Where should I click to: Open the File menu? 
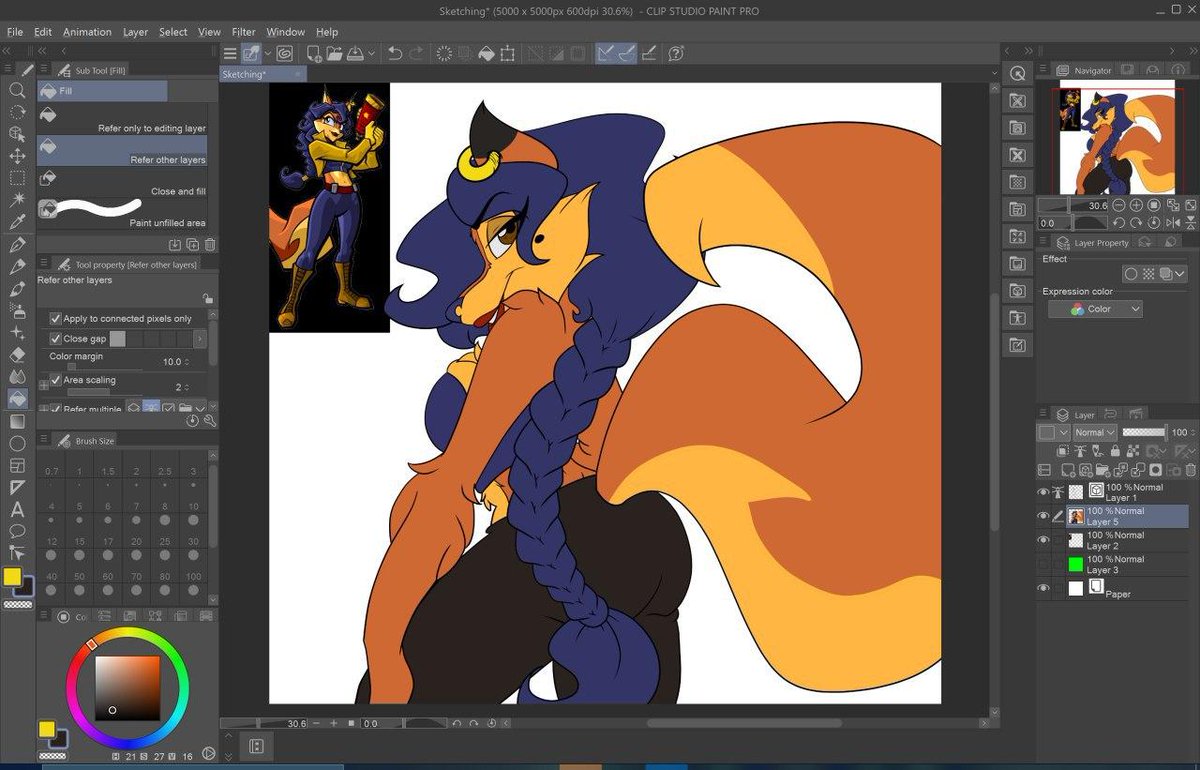[x=15, y=31]
